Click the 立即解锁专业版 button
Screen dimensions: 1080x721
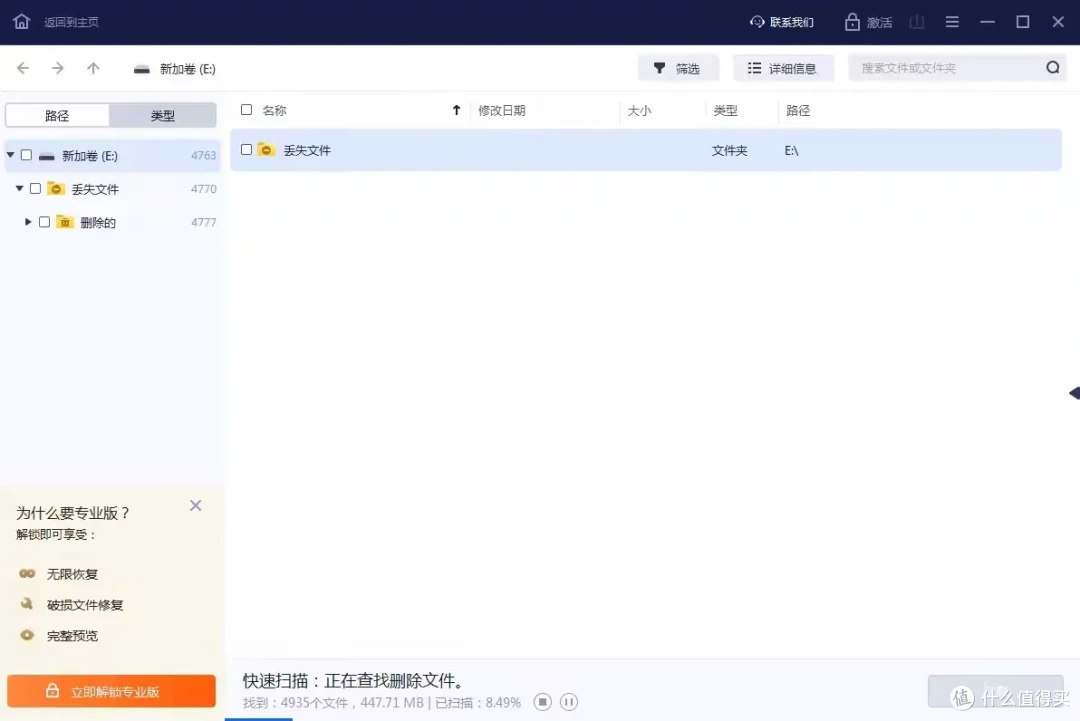112,691
